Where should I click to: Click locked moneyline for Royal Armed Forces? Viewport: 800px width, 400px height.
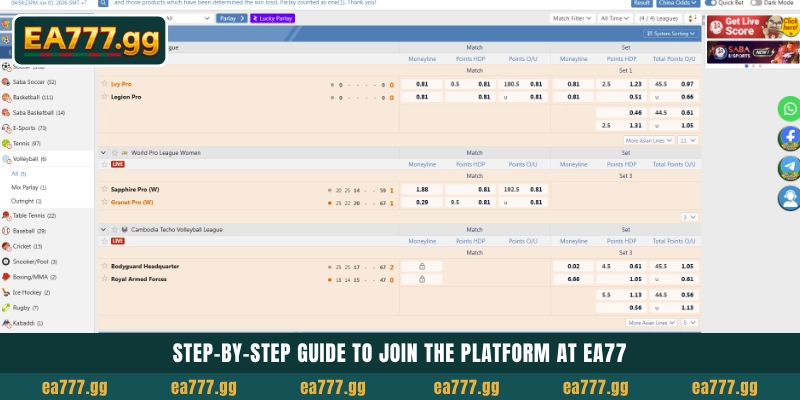pyautogui.click(x=422, y=279)
